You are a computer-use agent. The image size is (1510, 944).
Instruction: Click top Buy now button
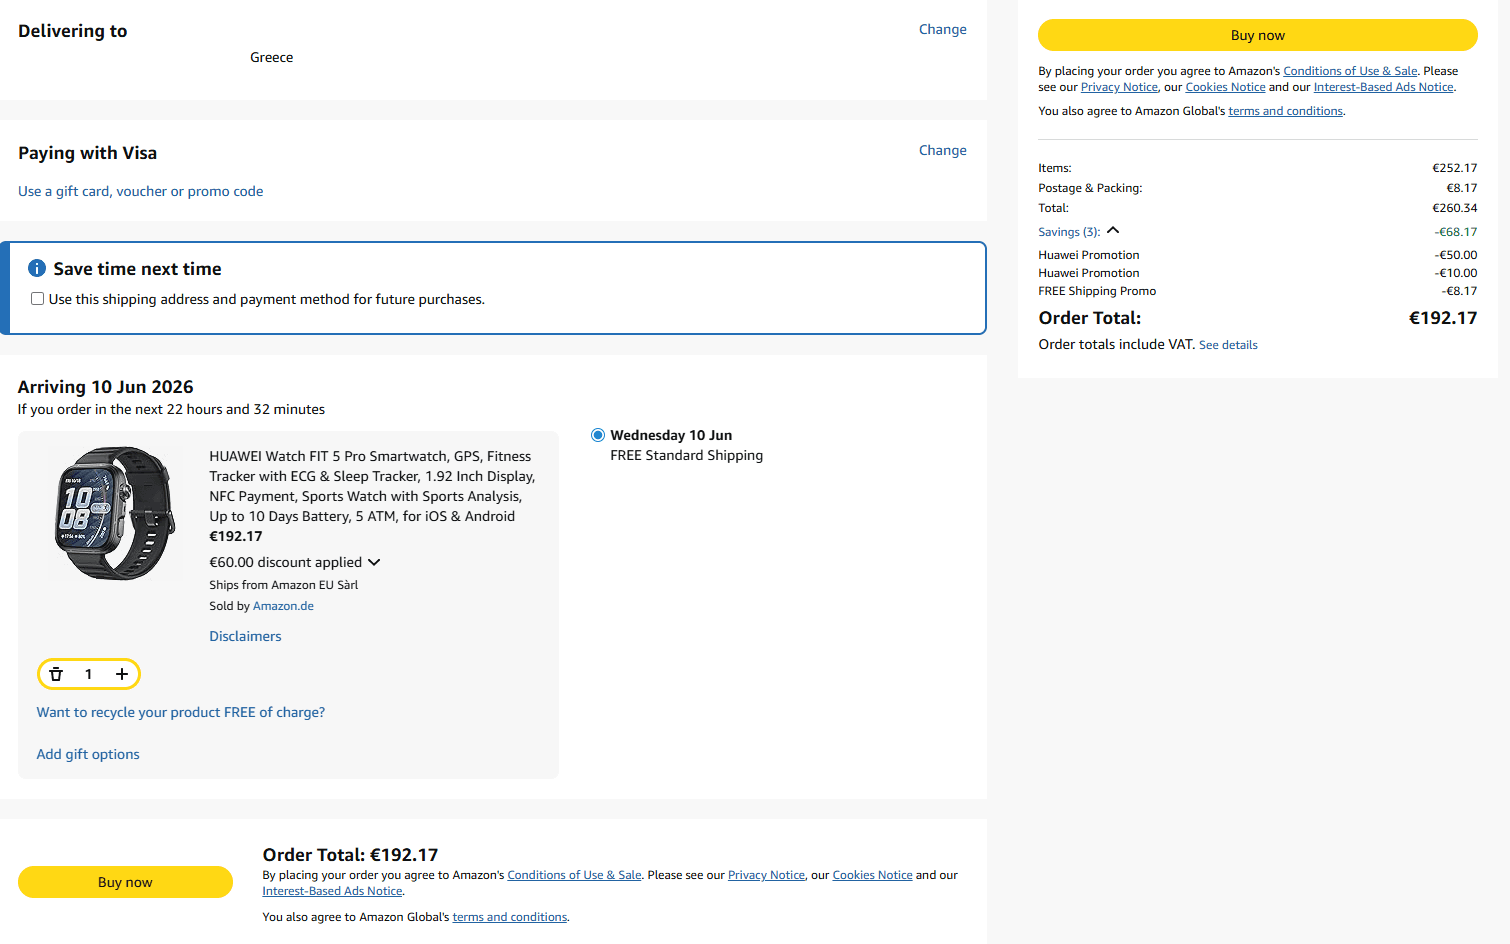1257,35
